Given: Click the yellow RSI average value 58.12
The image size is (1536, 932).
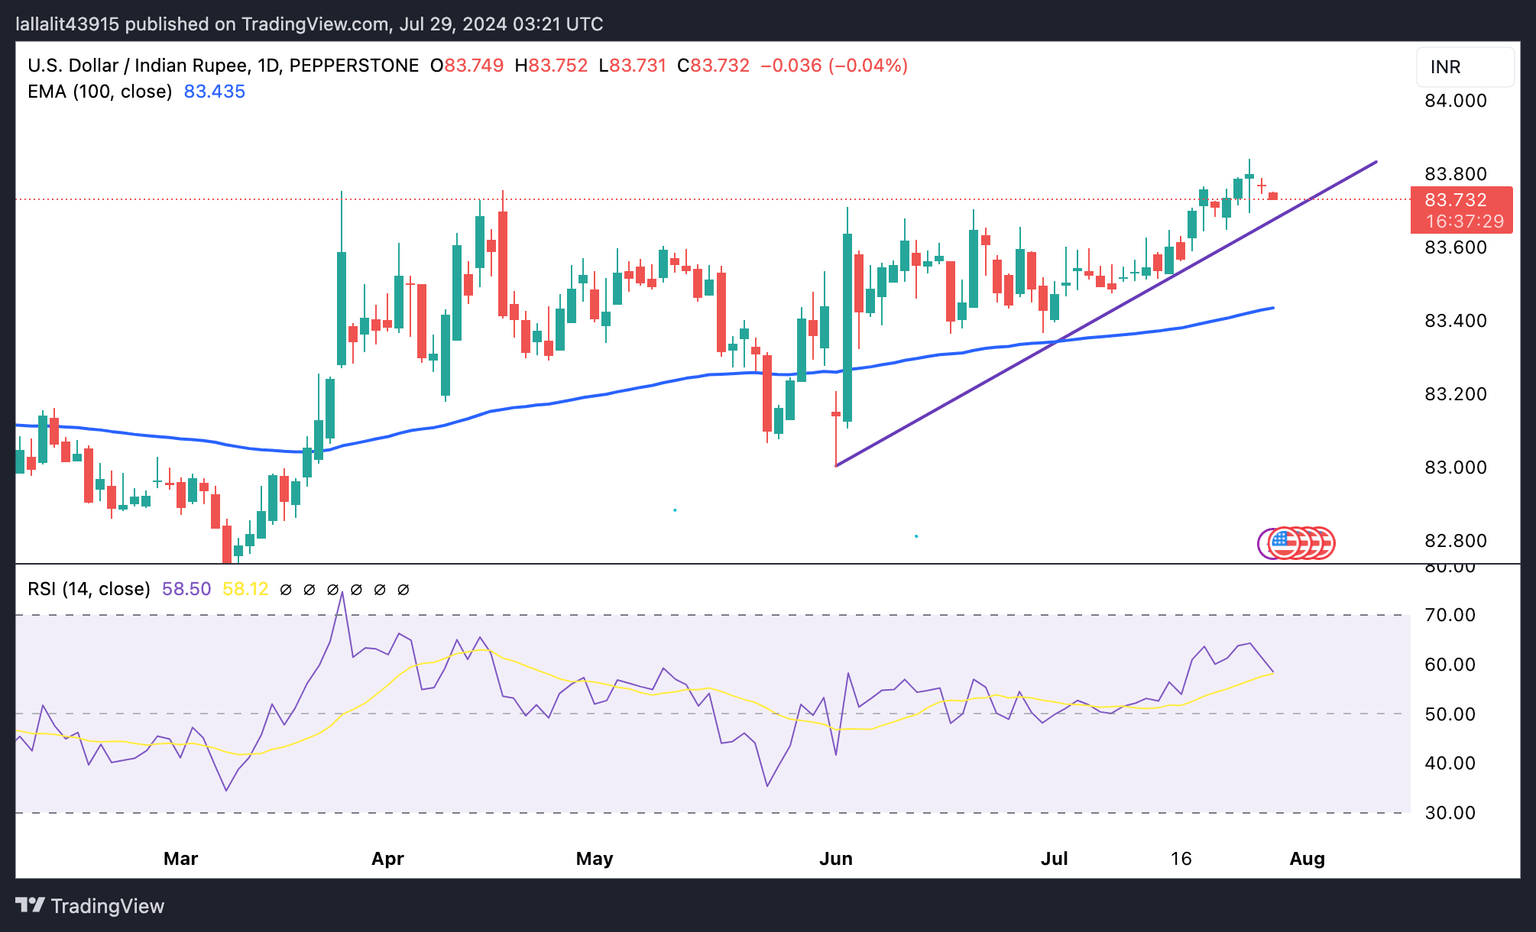Looking at the screenshot, I should click(x=245, y=590).
